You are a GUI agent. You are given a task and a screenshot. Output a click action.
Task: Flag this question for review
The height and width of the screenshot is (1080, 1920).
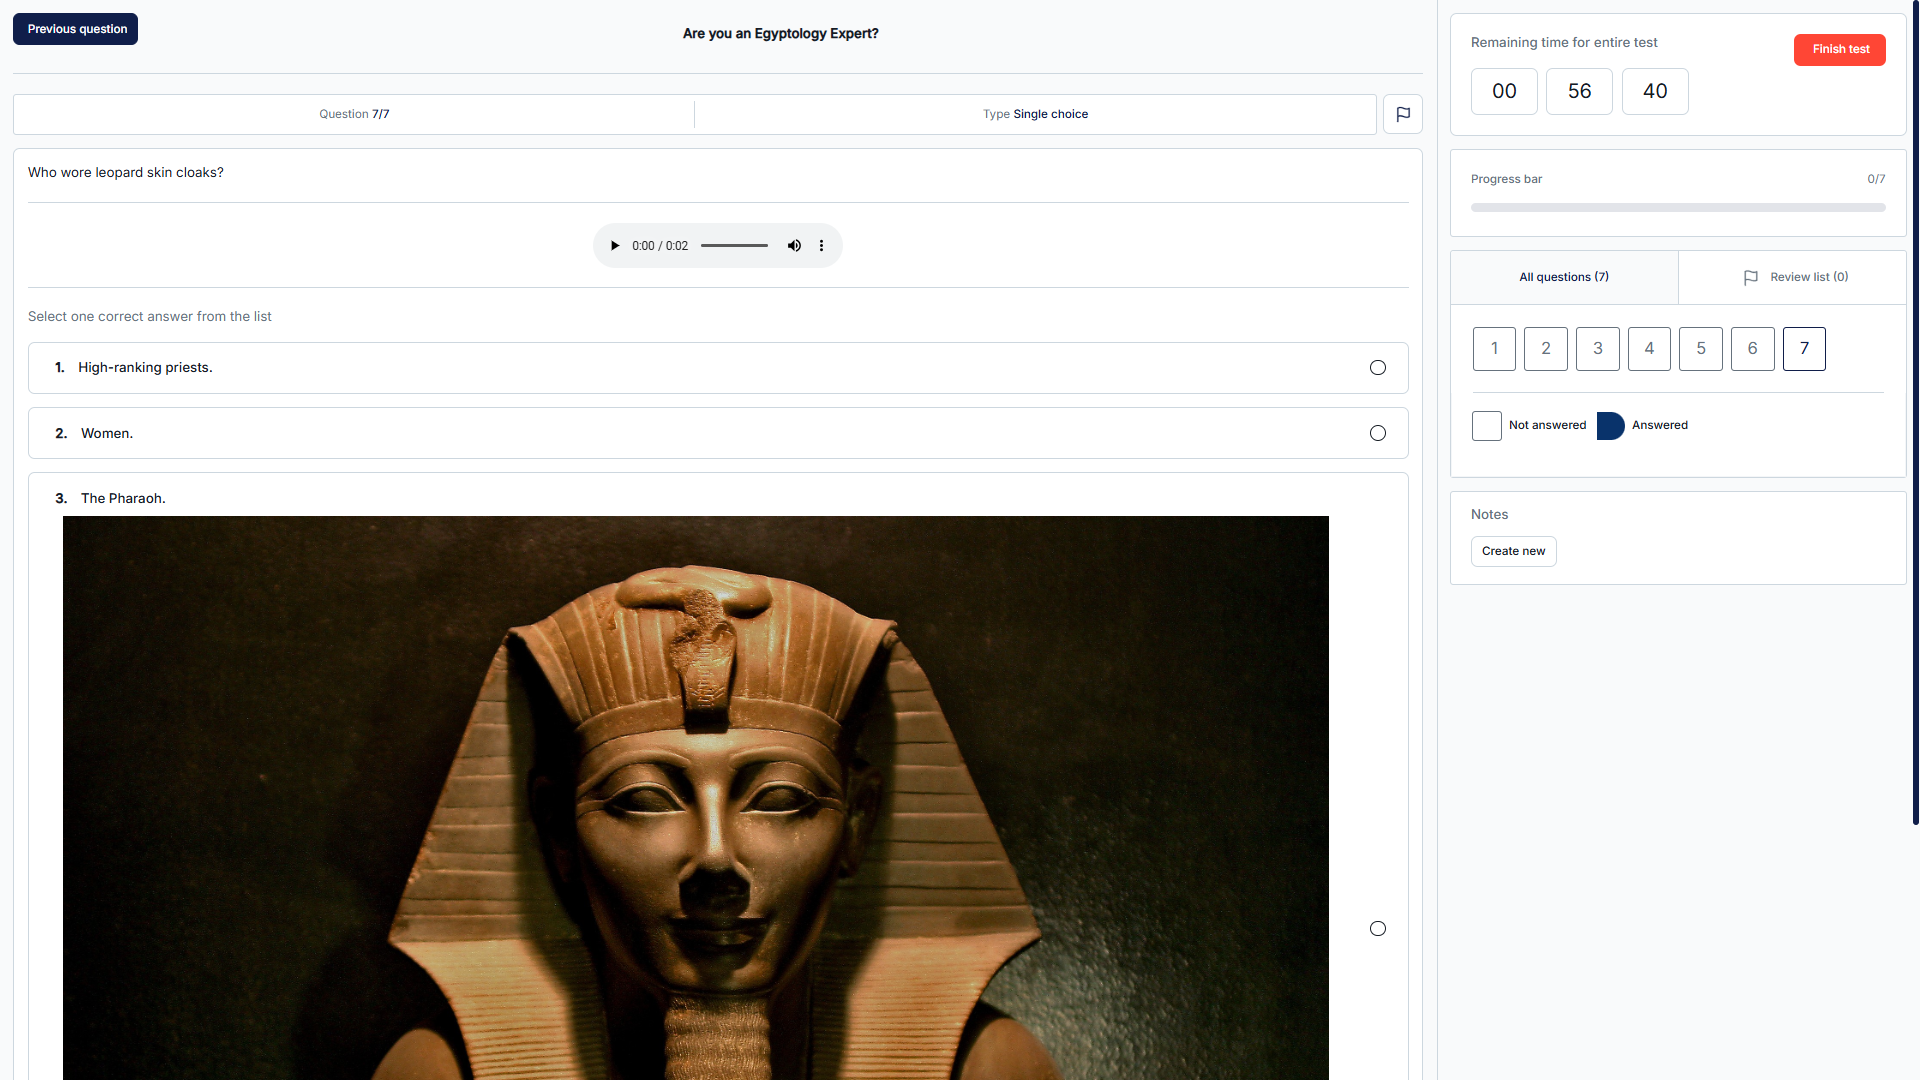1402,114
